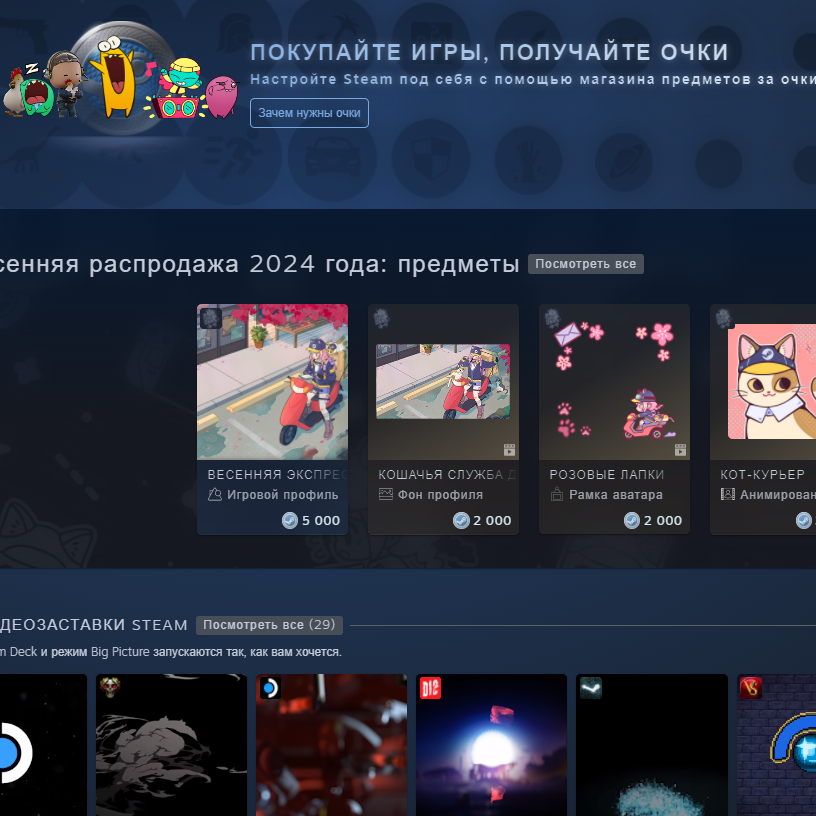Open the 'РОЗОВЫЕ ЛАПКИ' avatar frame preview
Image resolution: width=816 pixels, height=816 pixels.
coord(614,382)
